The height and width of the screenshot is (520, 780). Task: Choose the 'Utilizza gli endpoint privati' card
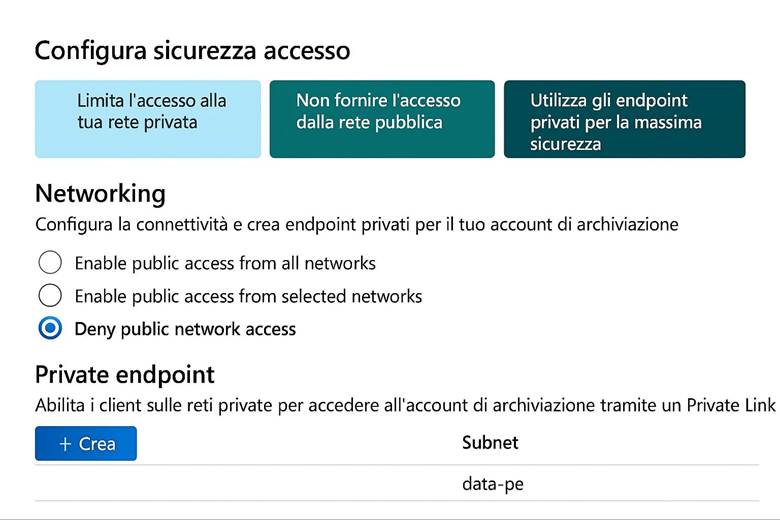[x=624, y=119]
